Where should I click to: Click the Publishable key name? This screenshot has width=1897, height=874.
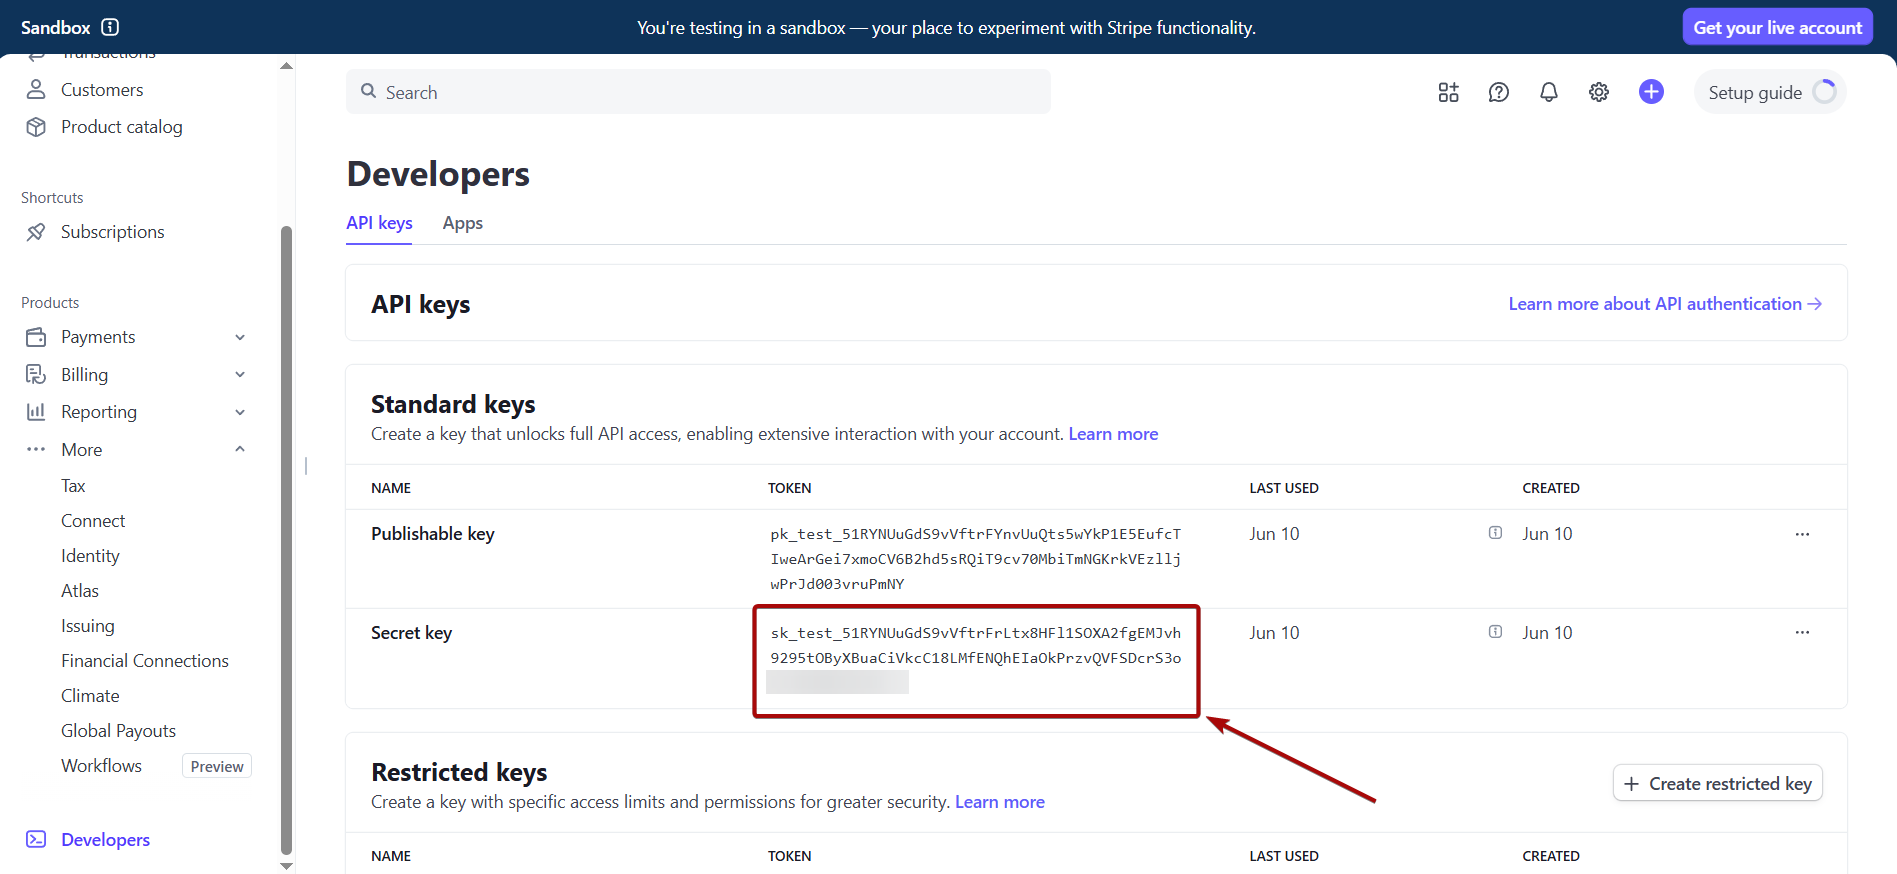pos(433,534)
